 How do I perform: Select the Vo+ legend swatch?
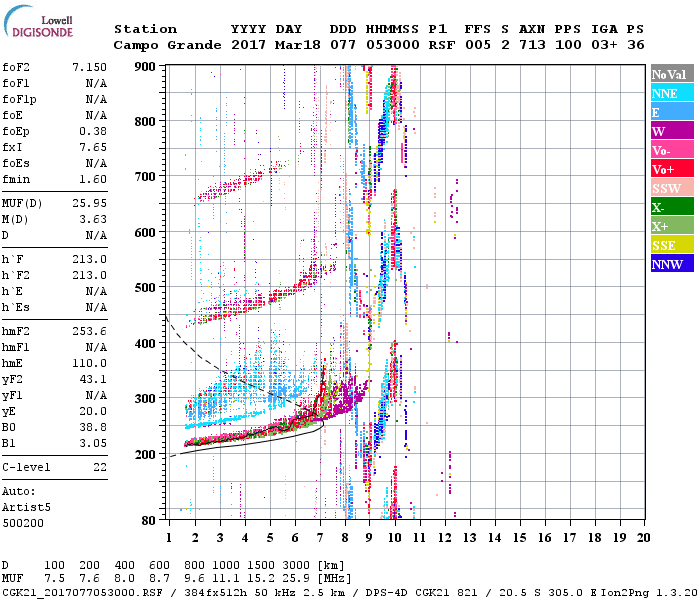pos(672,169)
